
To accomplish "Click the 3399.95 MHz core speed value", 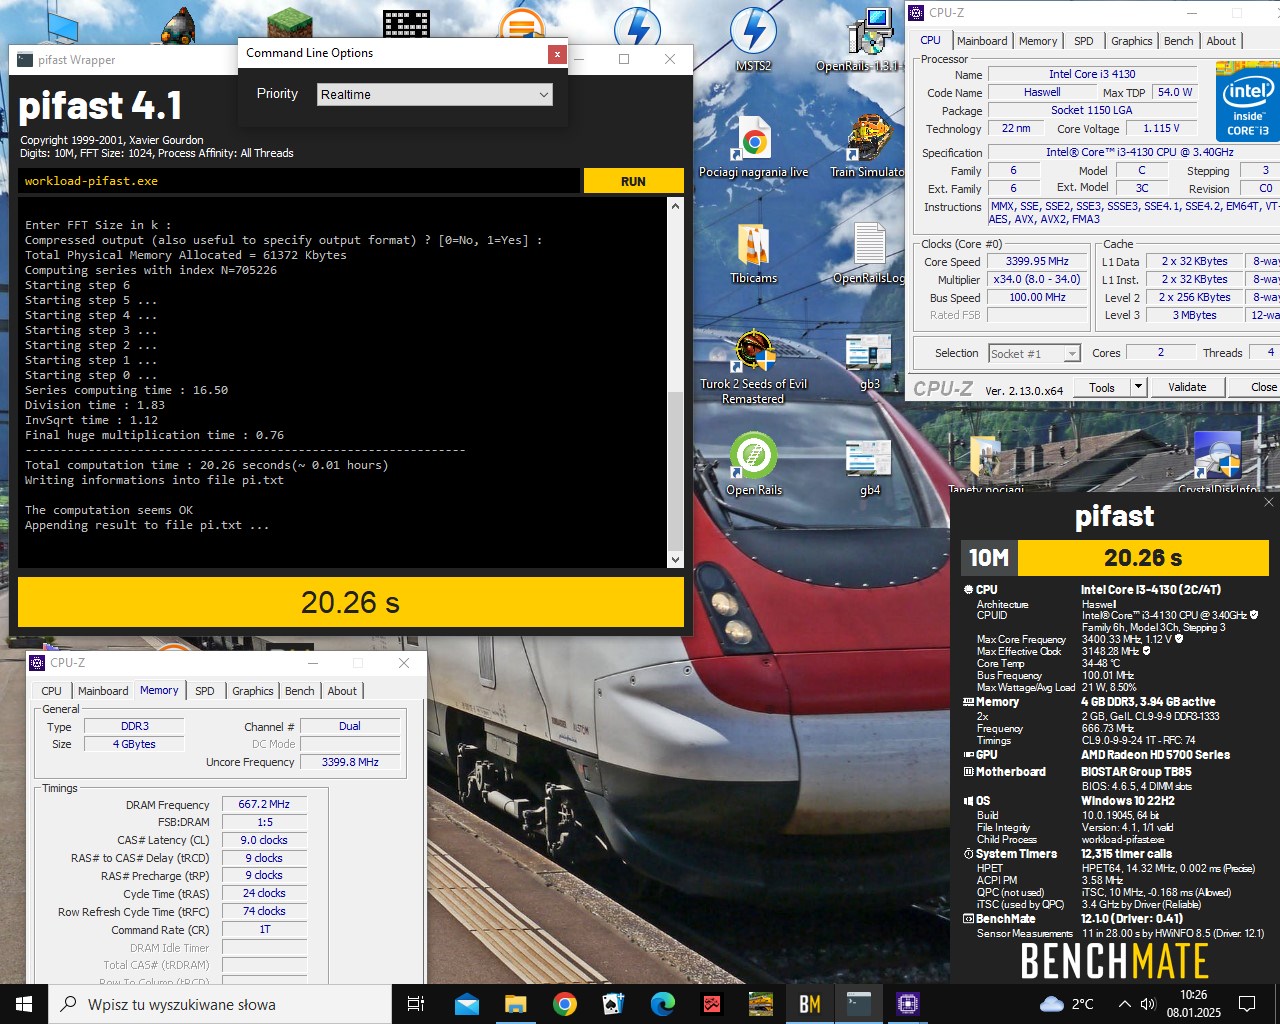I will pos(1037,261).
